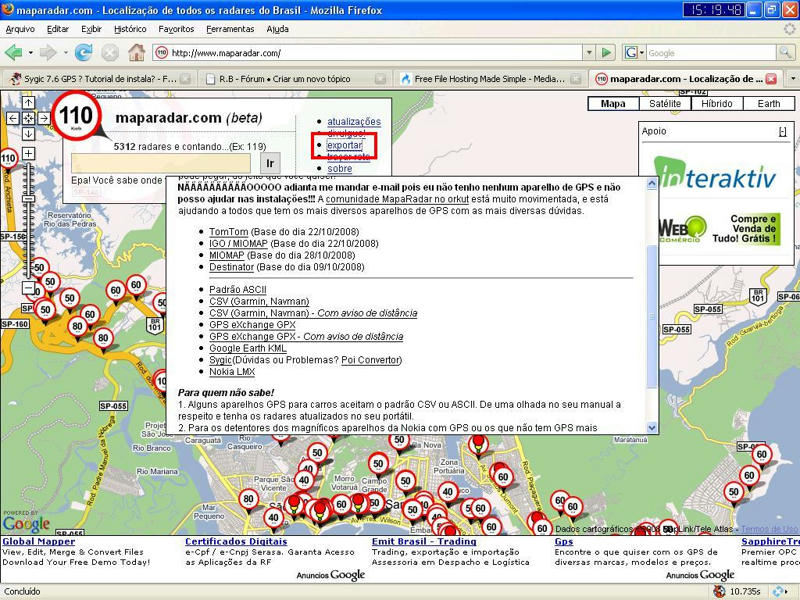
Task: Focus the Google search box
Action: pyautogui.click(x=711, y=53)
